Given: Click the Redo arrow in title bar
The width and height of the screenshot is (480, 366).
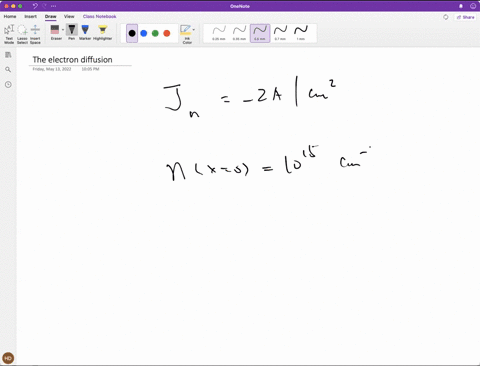Looking at the screenshot, I should [x=45, y=6].
